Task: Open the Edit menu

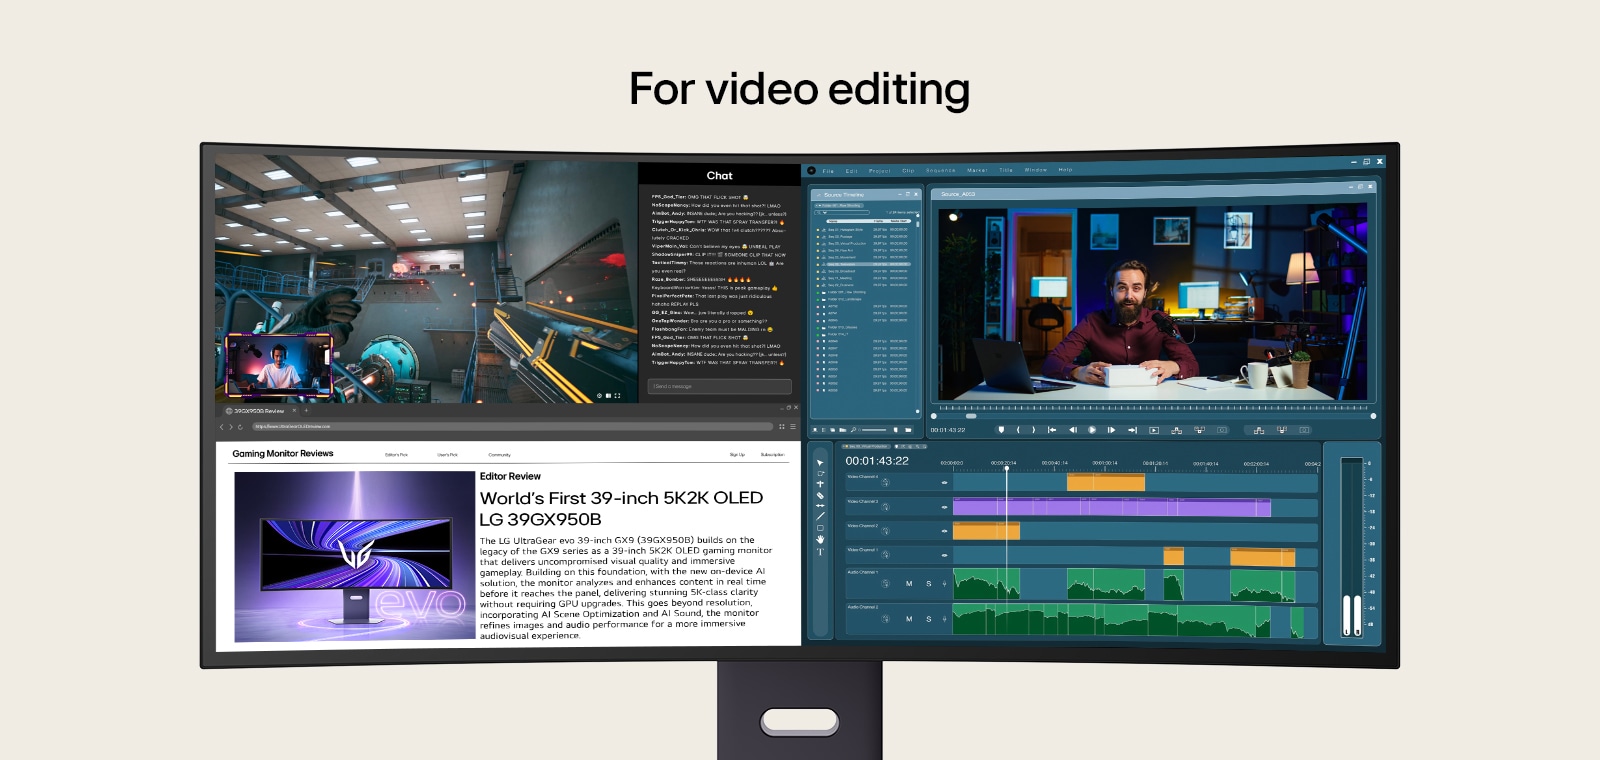Action: (851, 171)
